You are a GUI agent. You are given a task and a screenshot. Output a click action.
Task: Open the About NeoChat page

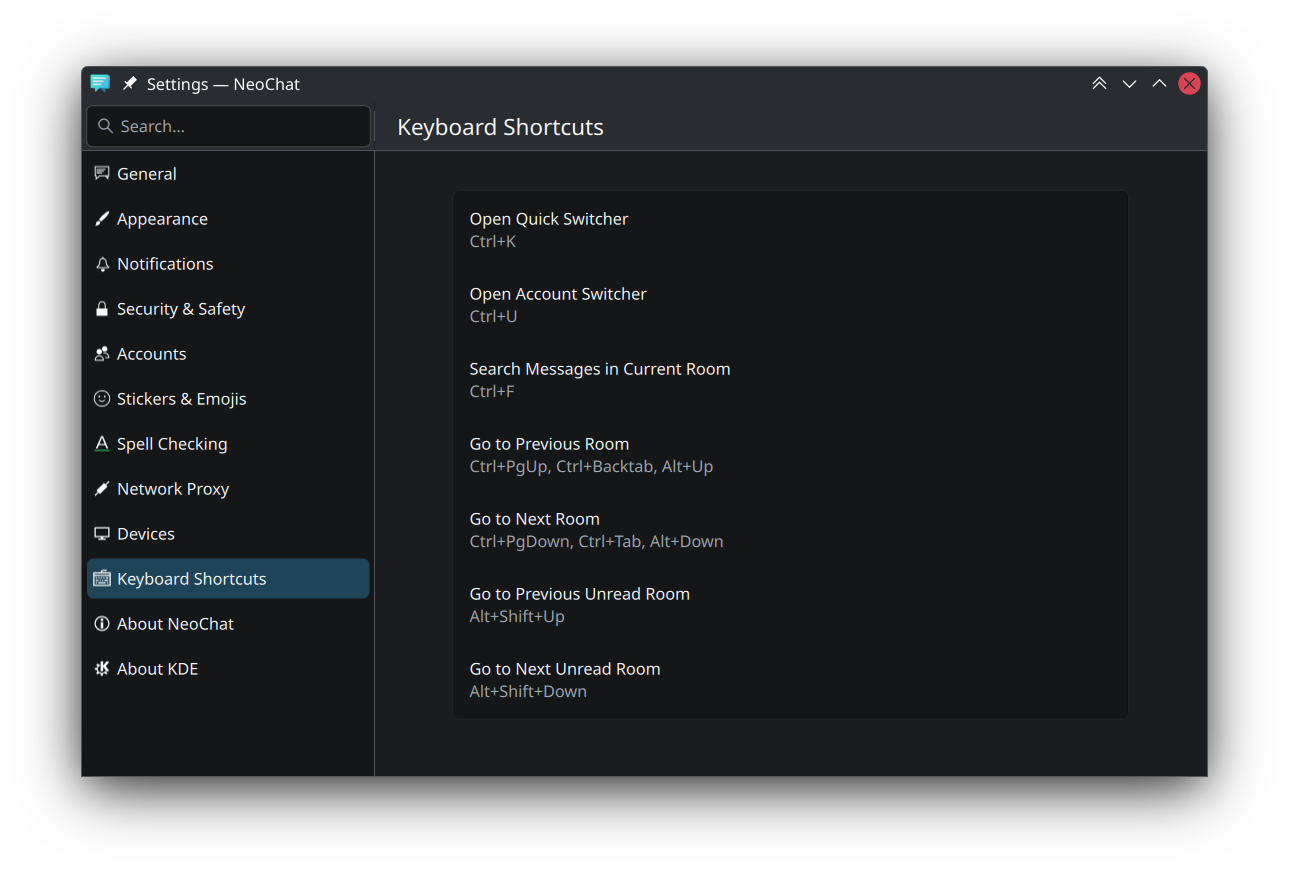coord(175,624)
